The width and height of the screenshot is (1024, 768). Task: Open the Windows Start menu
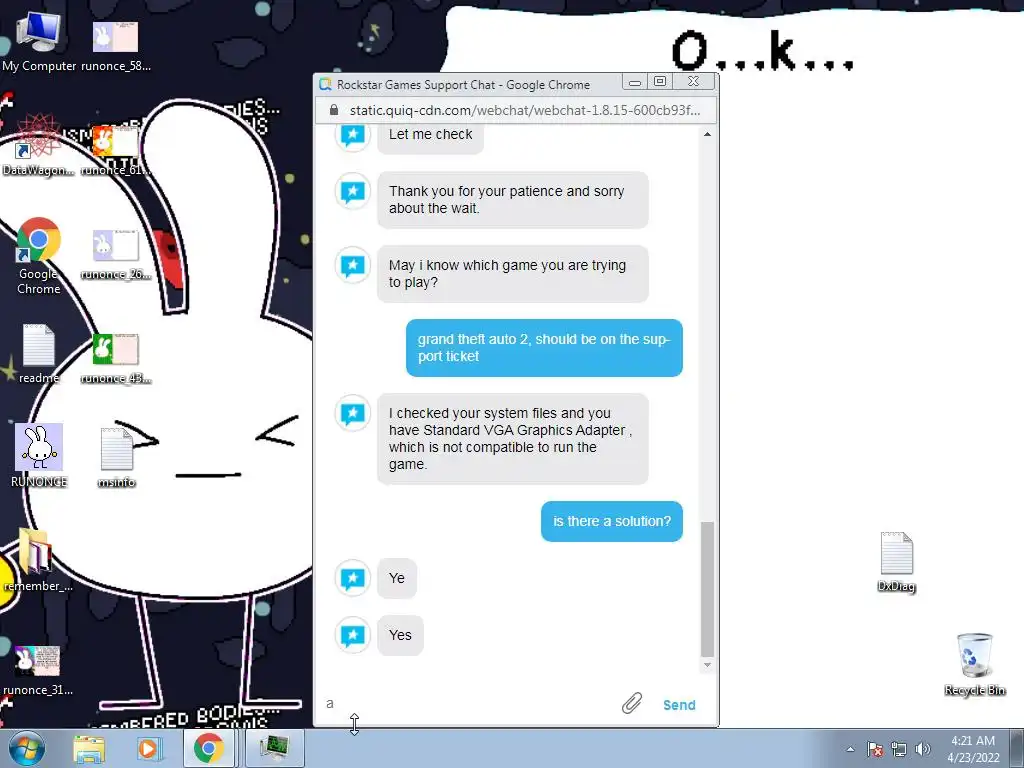(x=26, y=748)
